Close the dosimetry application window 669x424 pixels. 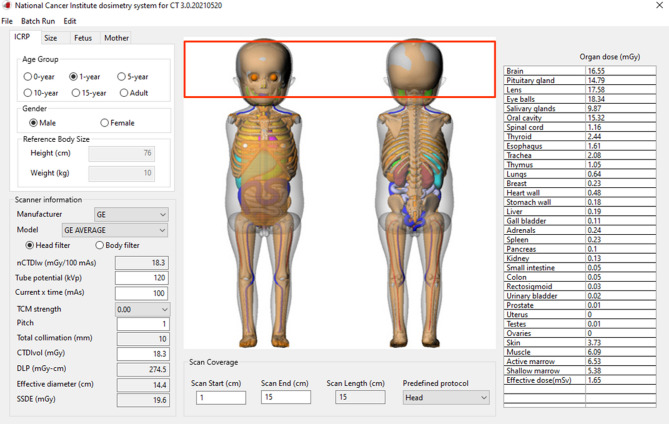point(659,6)
